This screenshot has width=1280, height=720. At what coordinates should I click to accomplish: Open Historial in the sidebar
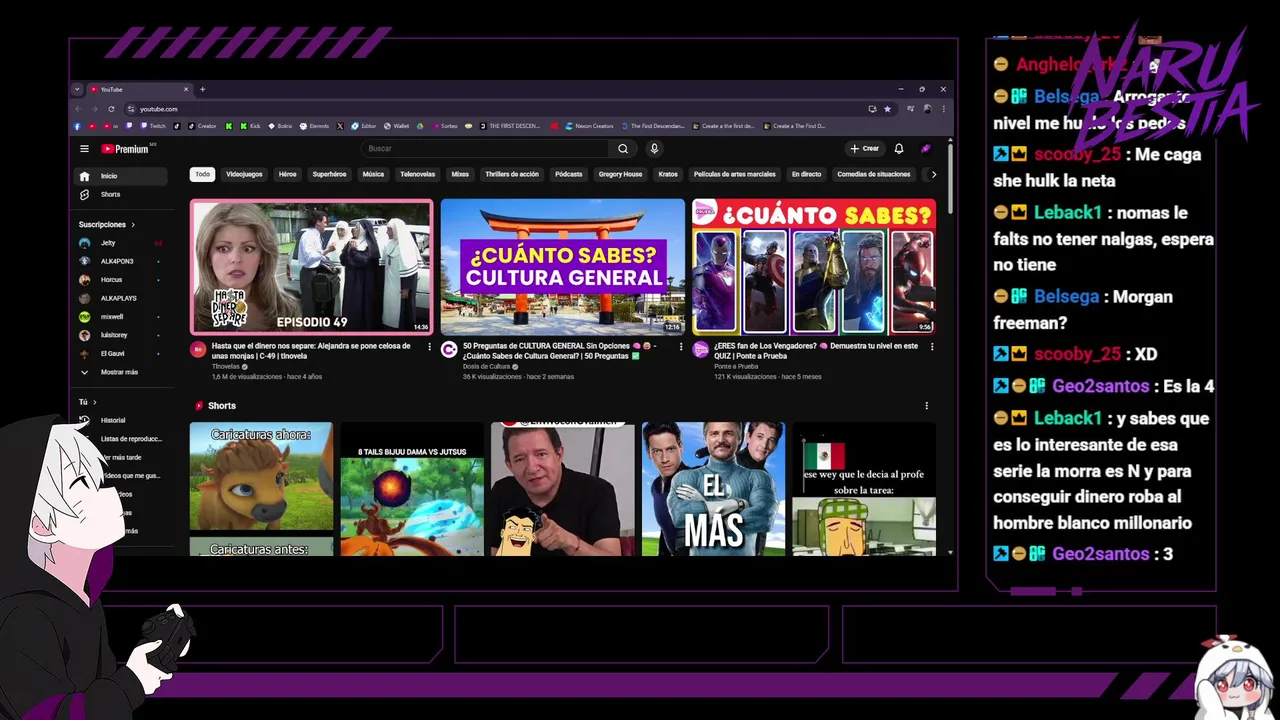pyautogui.click(x=122, y=421)
